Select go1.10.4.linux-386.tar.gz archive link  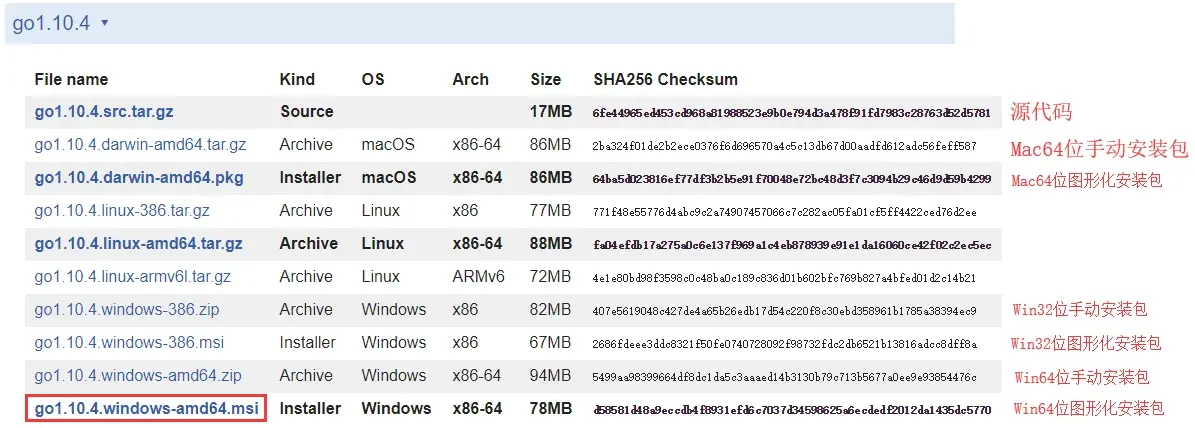[x=122, y=210]
